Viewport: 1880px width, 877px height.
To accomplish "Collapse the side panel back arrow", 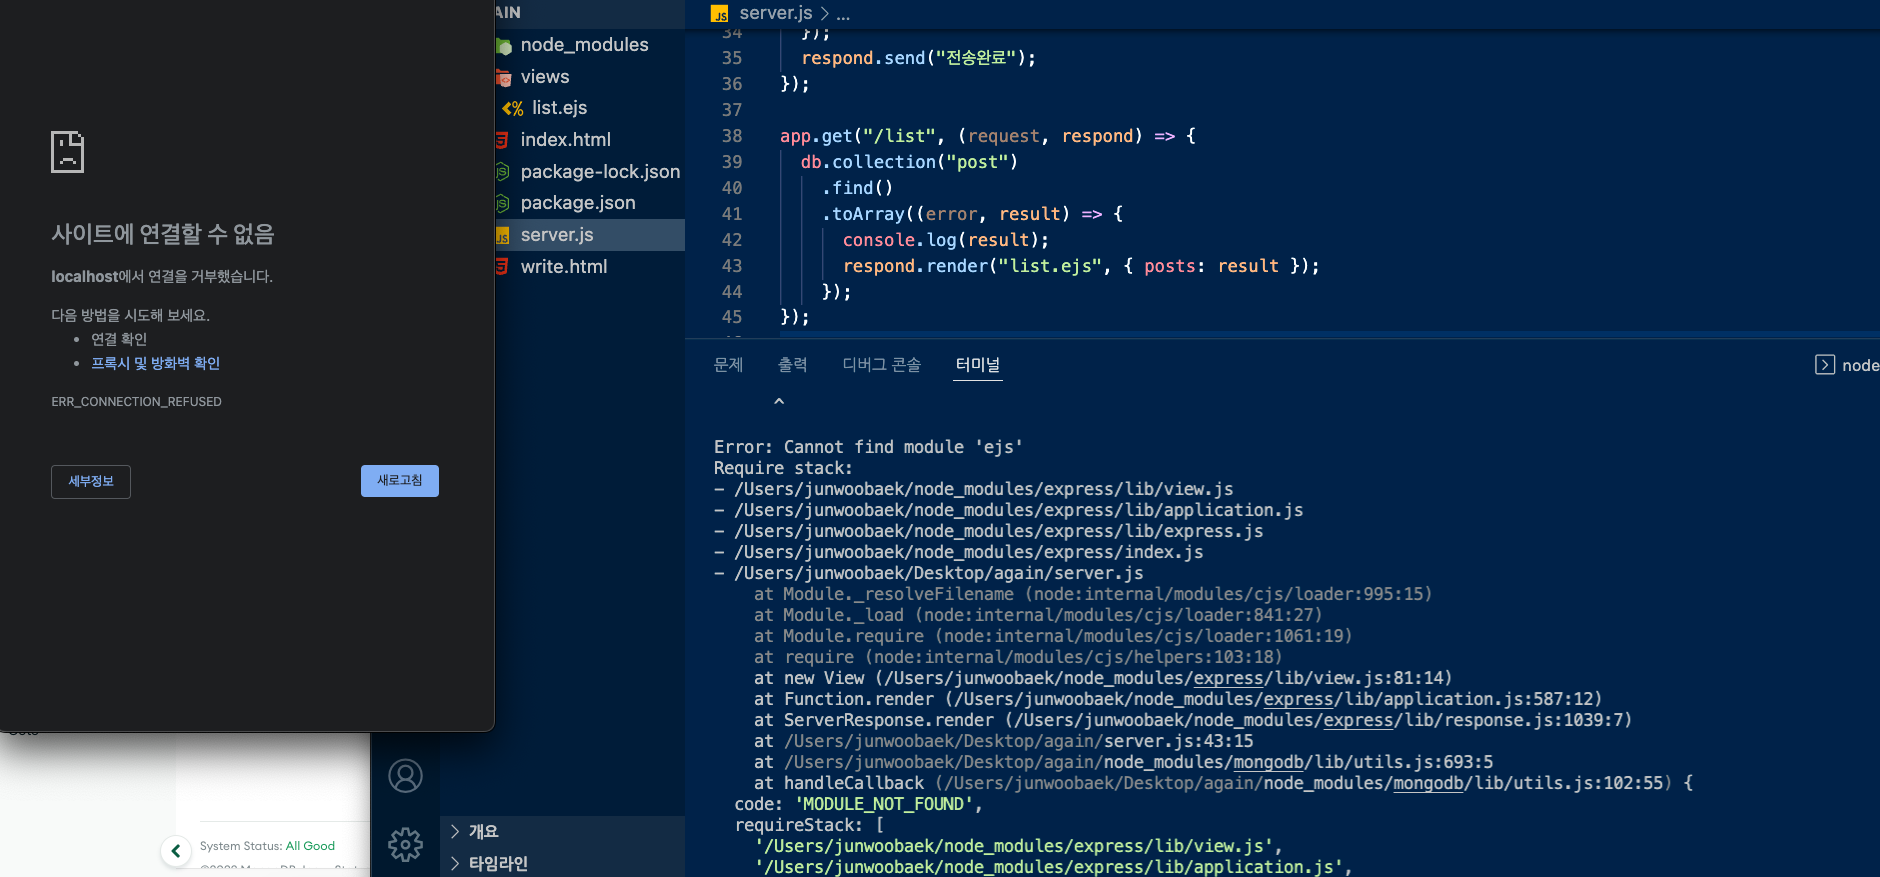I will pos(176,851).
